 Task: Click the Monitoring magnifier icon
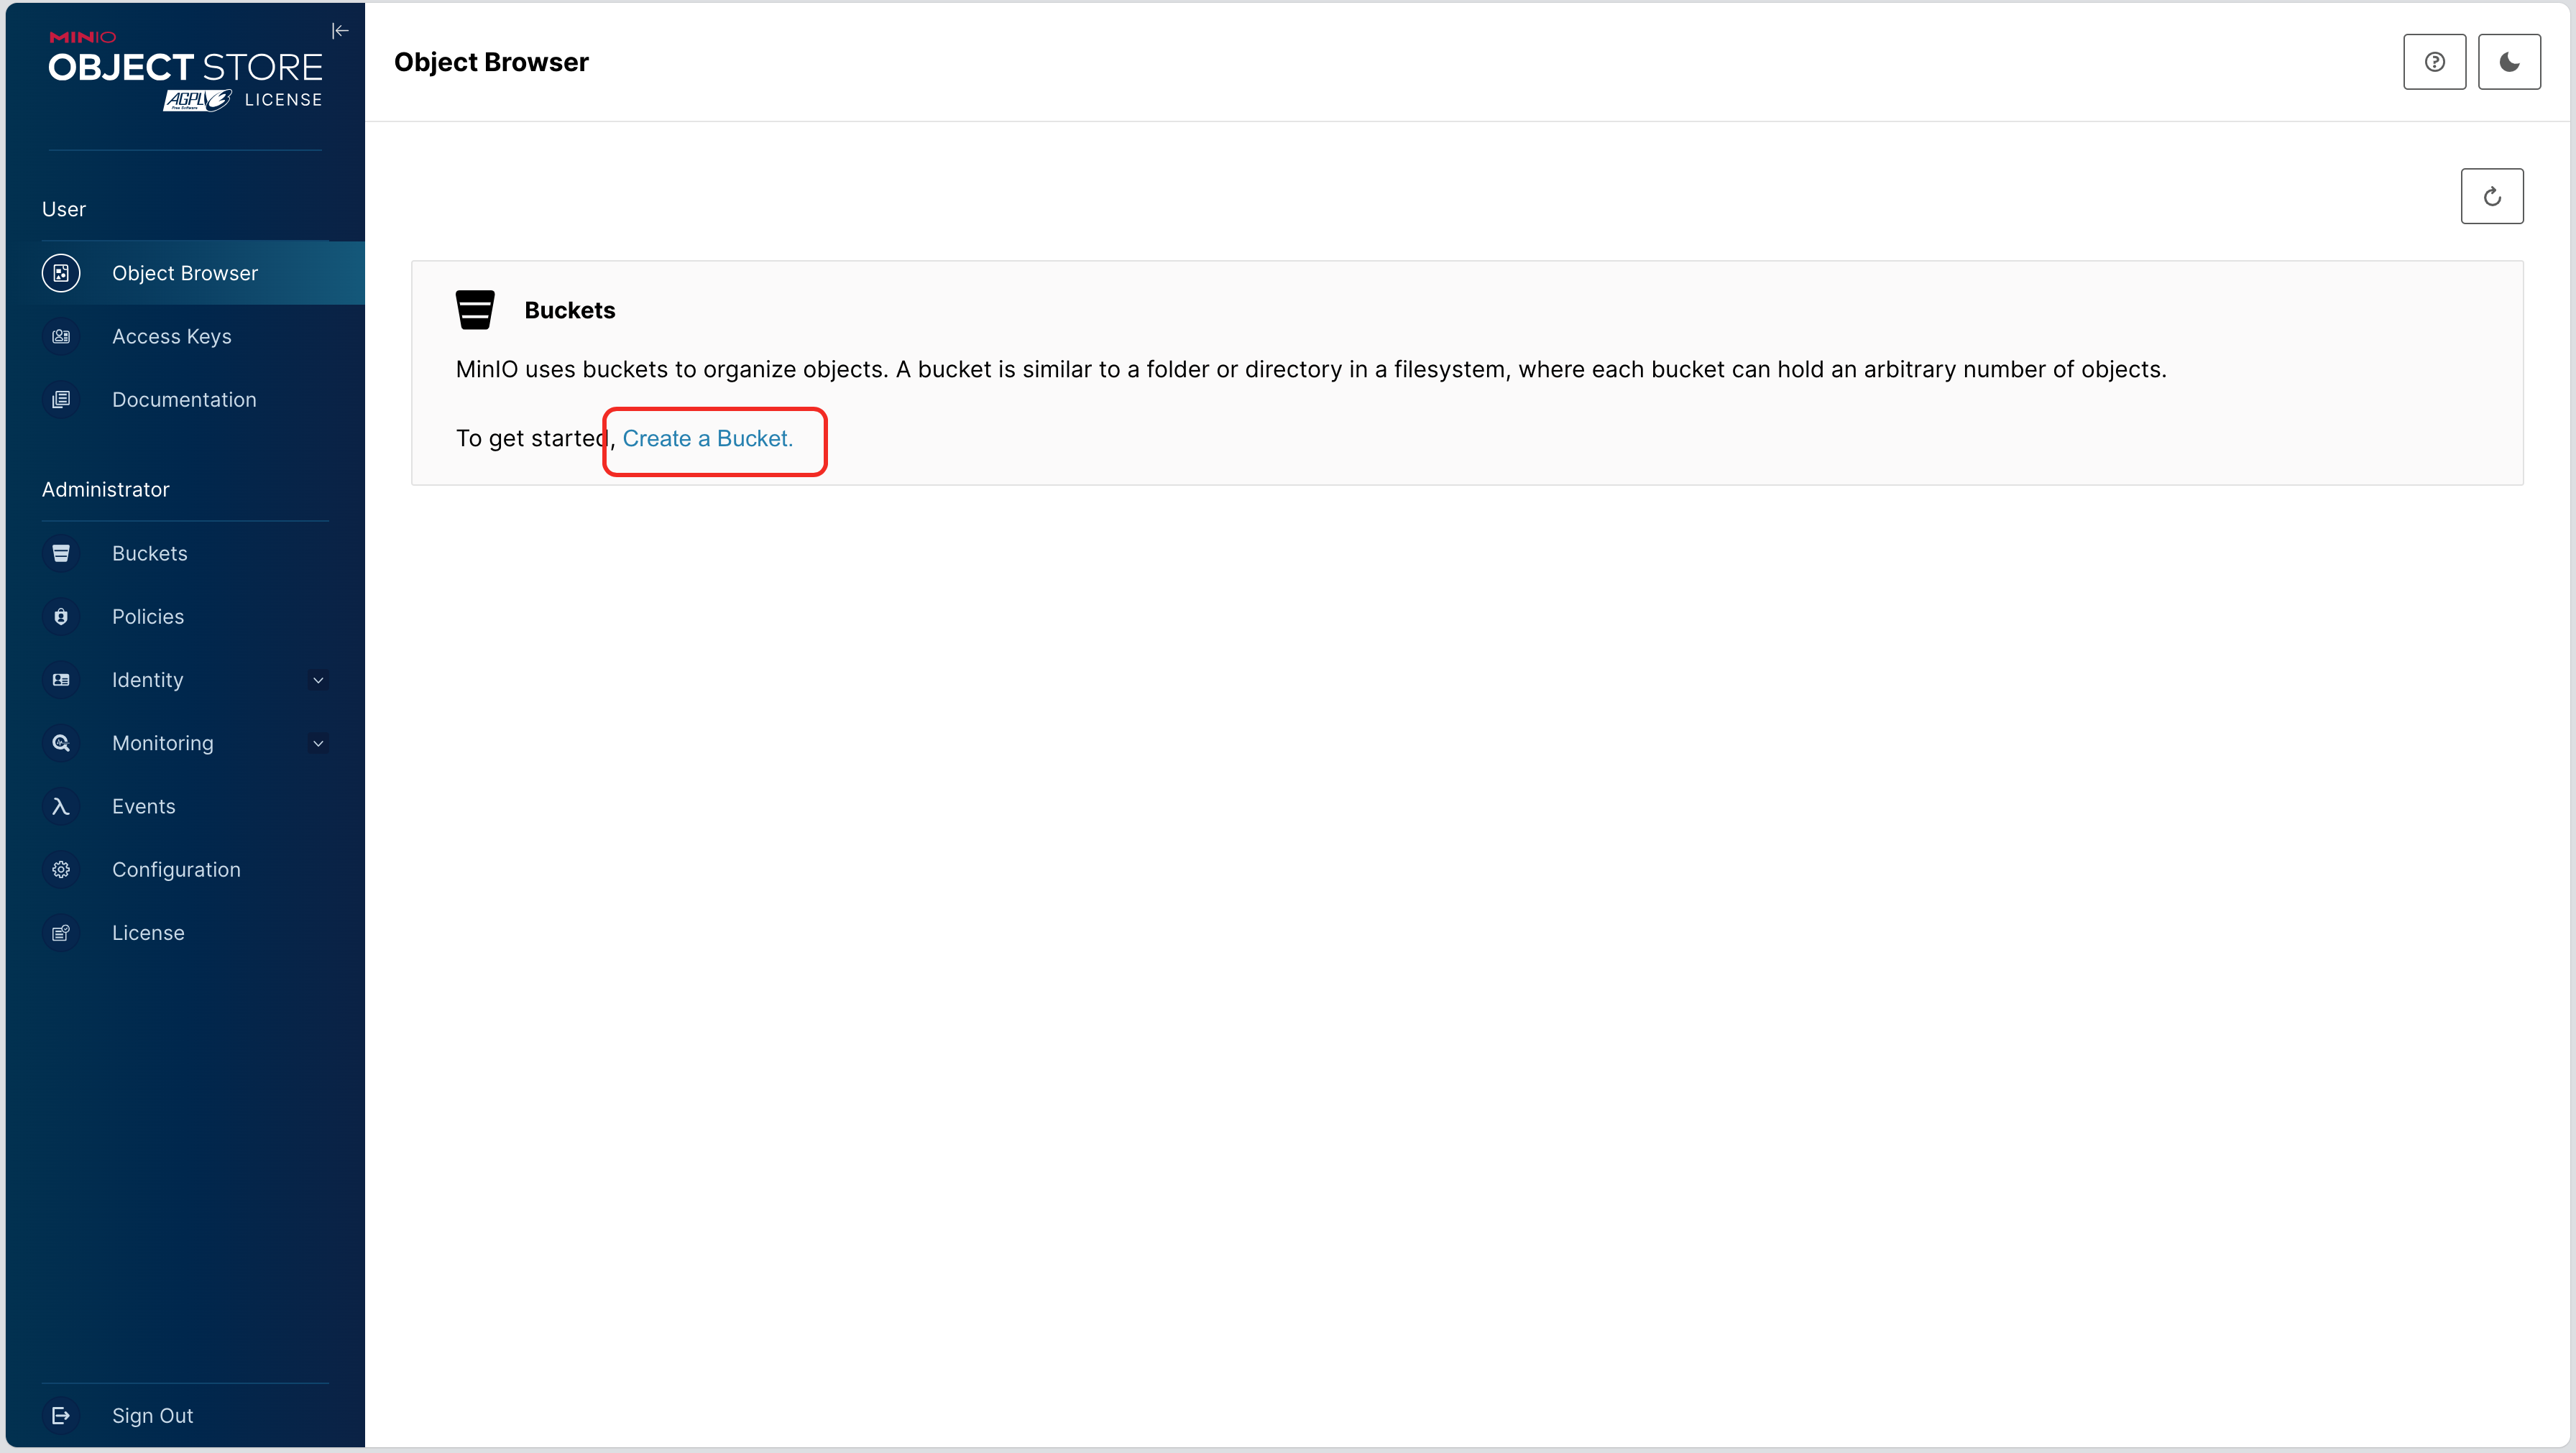tap(61, 743)
